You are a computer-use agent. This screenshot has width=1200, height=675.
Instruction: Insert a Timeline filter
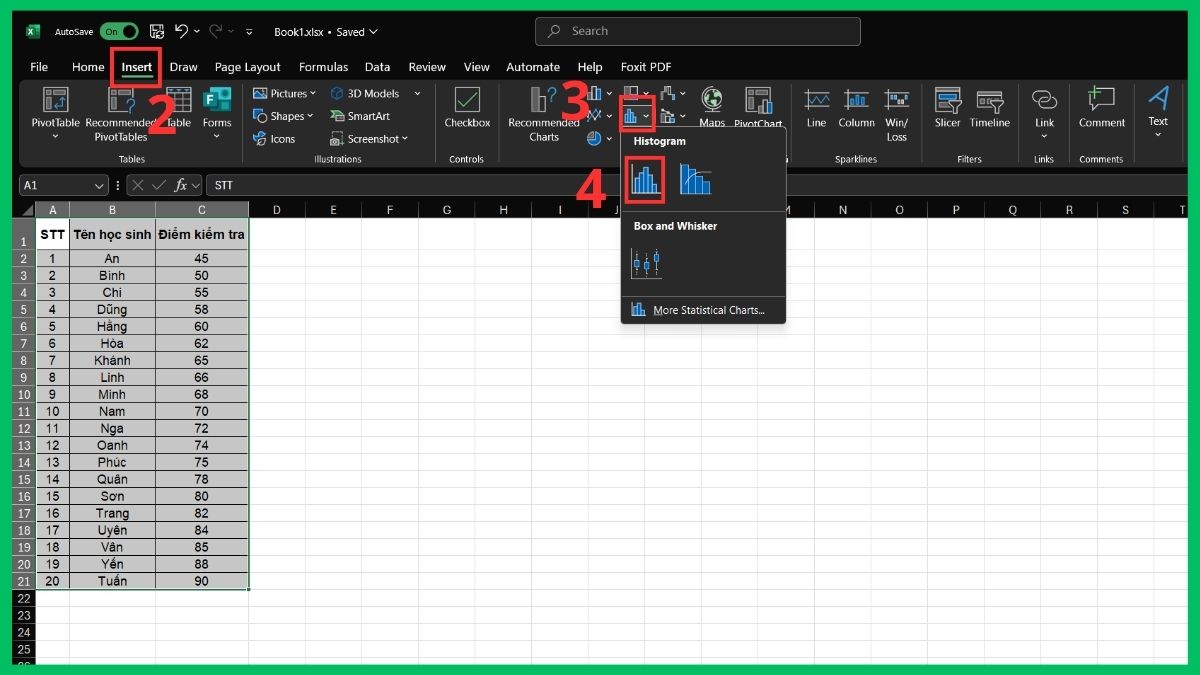[x=989, y=108]
